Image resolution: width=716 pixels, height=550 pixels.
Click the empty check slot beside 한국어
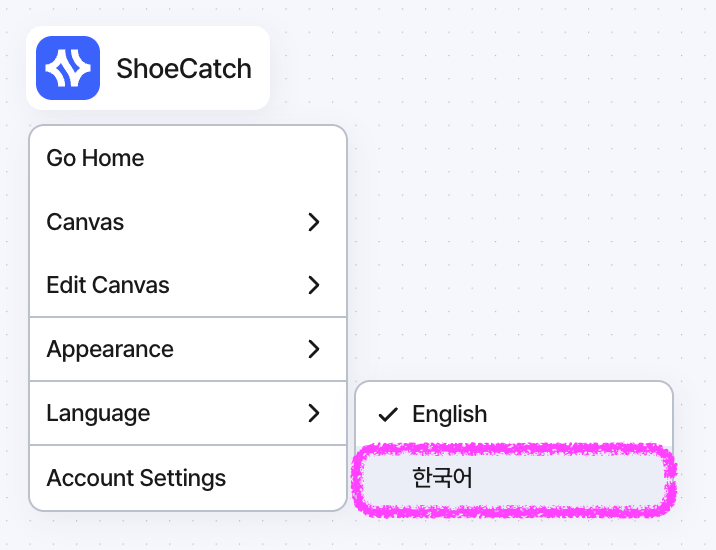[x=388, y=478]
